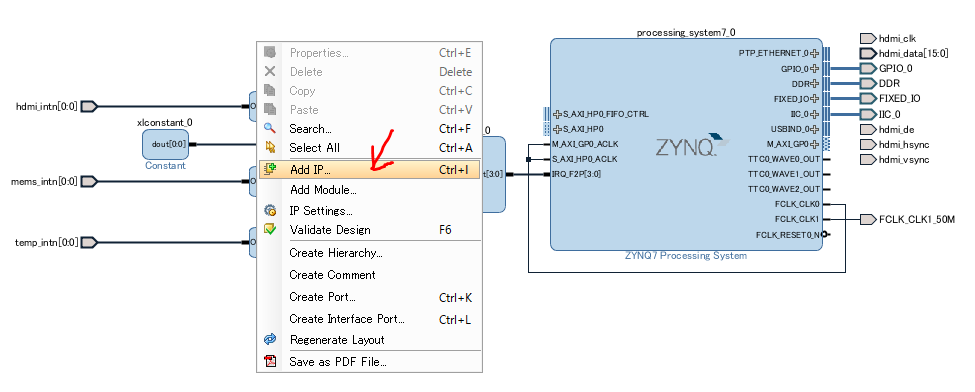Click the Save as PDF File icon

point(270,362)
